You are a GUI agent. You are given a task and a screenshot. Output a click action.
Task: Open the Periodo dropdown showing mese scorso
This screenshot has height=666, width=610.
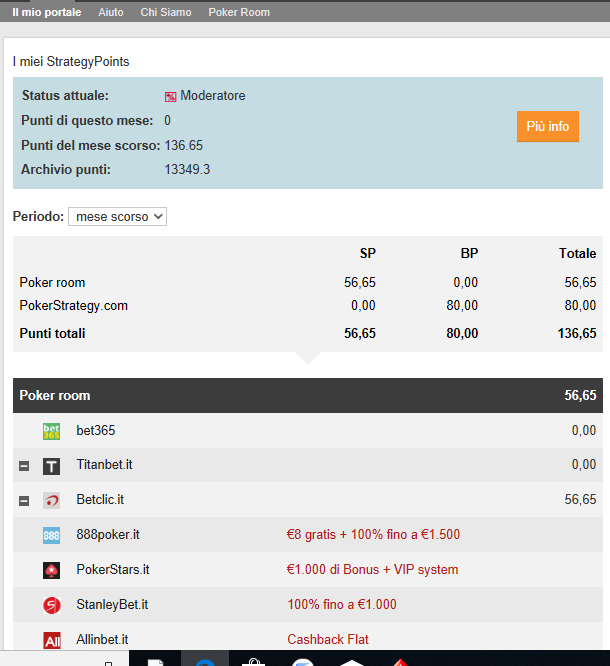pos(117,217)
